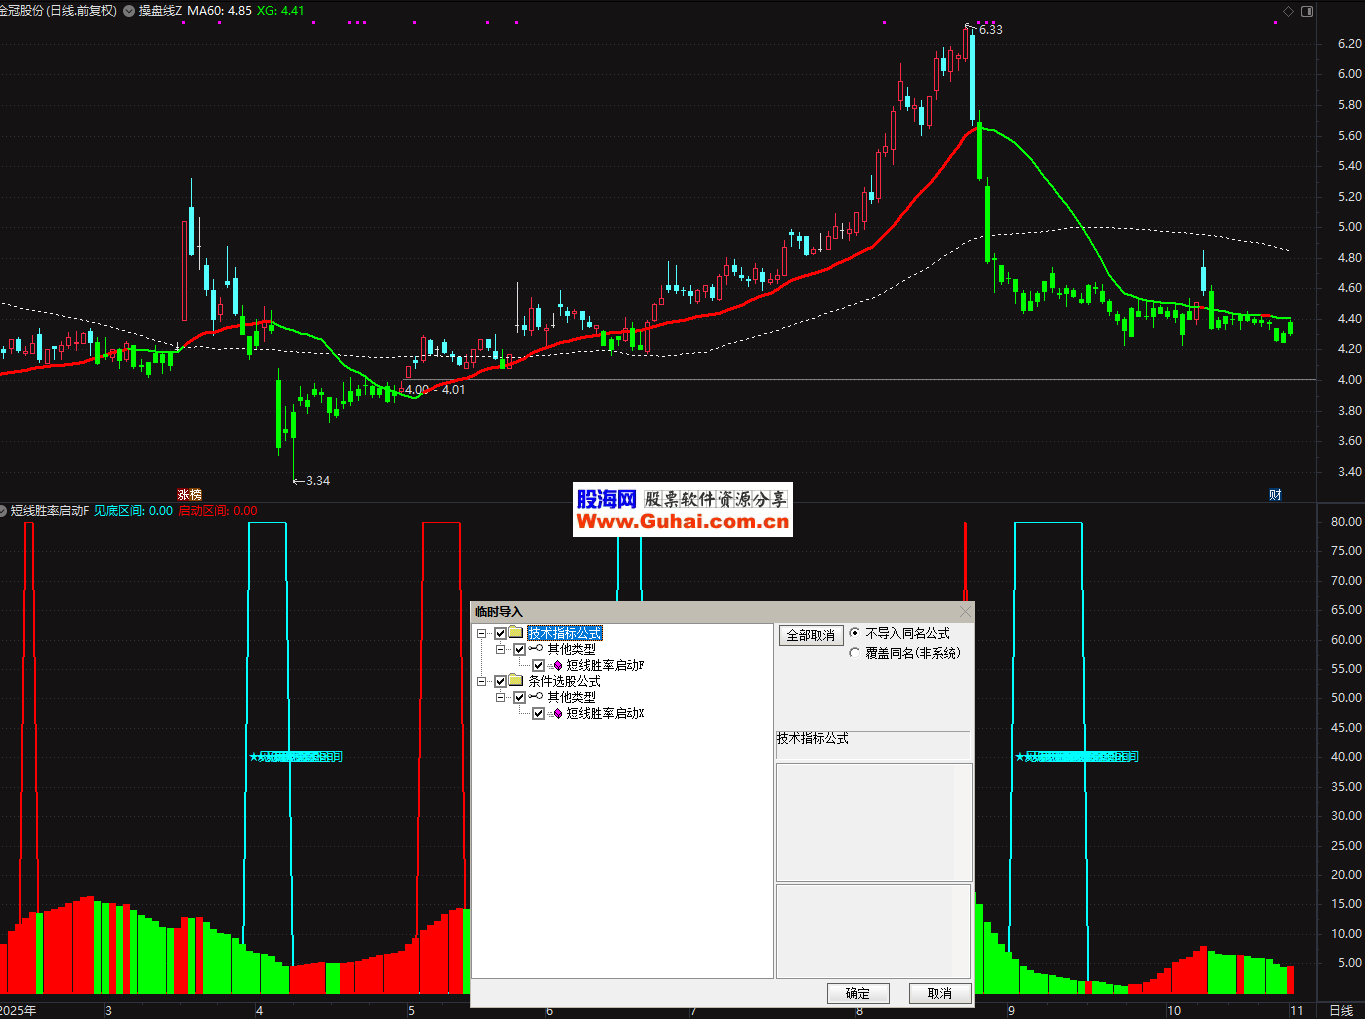Screen dimensions: 1365x1019
Task: Click the folder icon of 技术指标公式
Action: (x=516, y=633)
